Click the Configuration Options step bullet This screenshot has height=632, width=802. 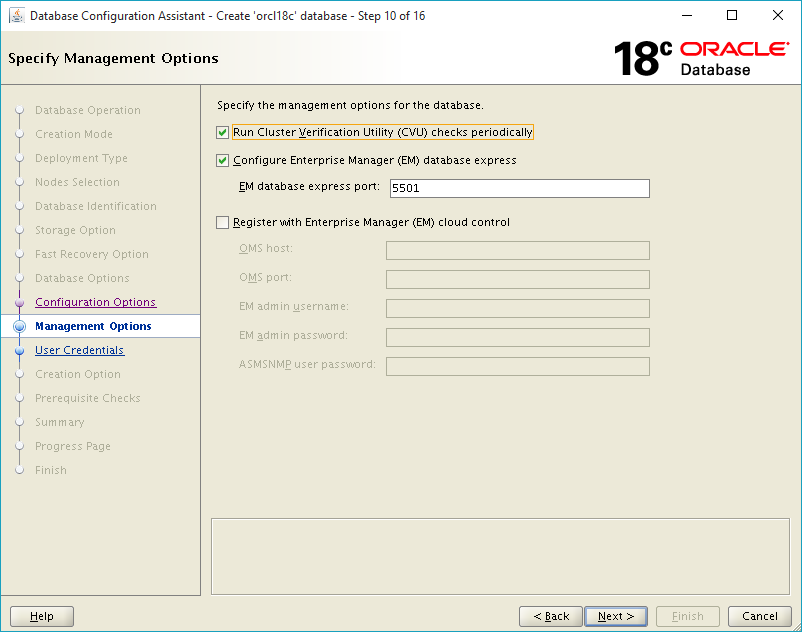19,303
